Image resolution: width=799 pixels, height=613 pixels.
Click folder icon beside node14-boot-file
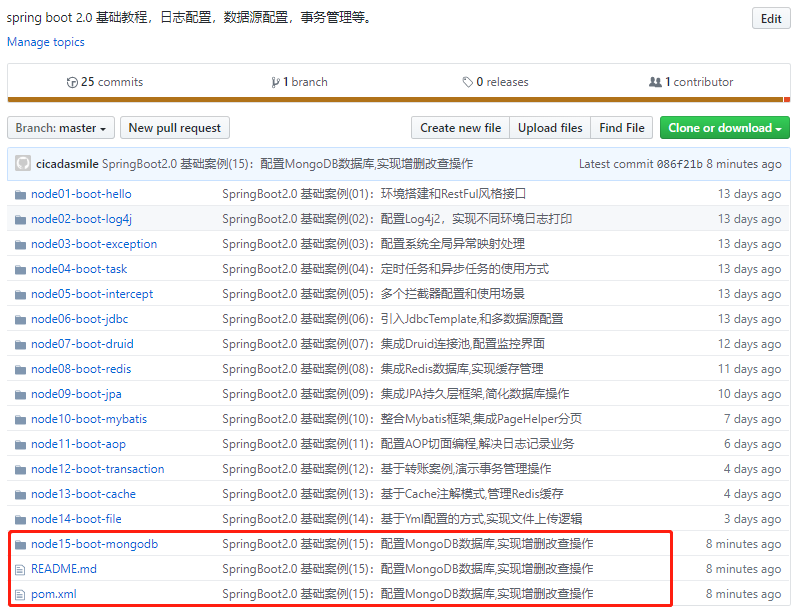point(20,520)
